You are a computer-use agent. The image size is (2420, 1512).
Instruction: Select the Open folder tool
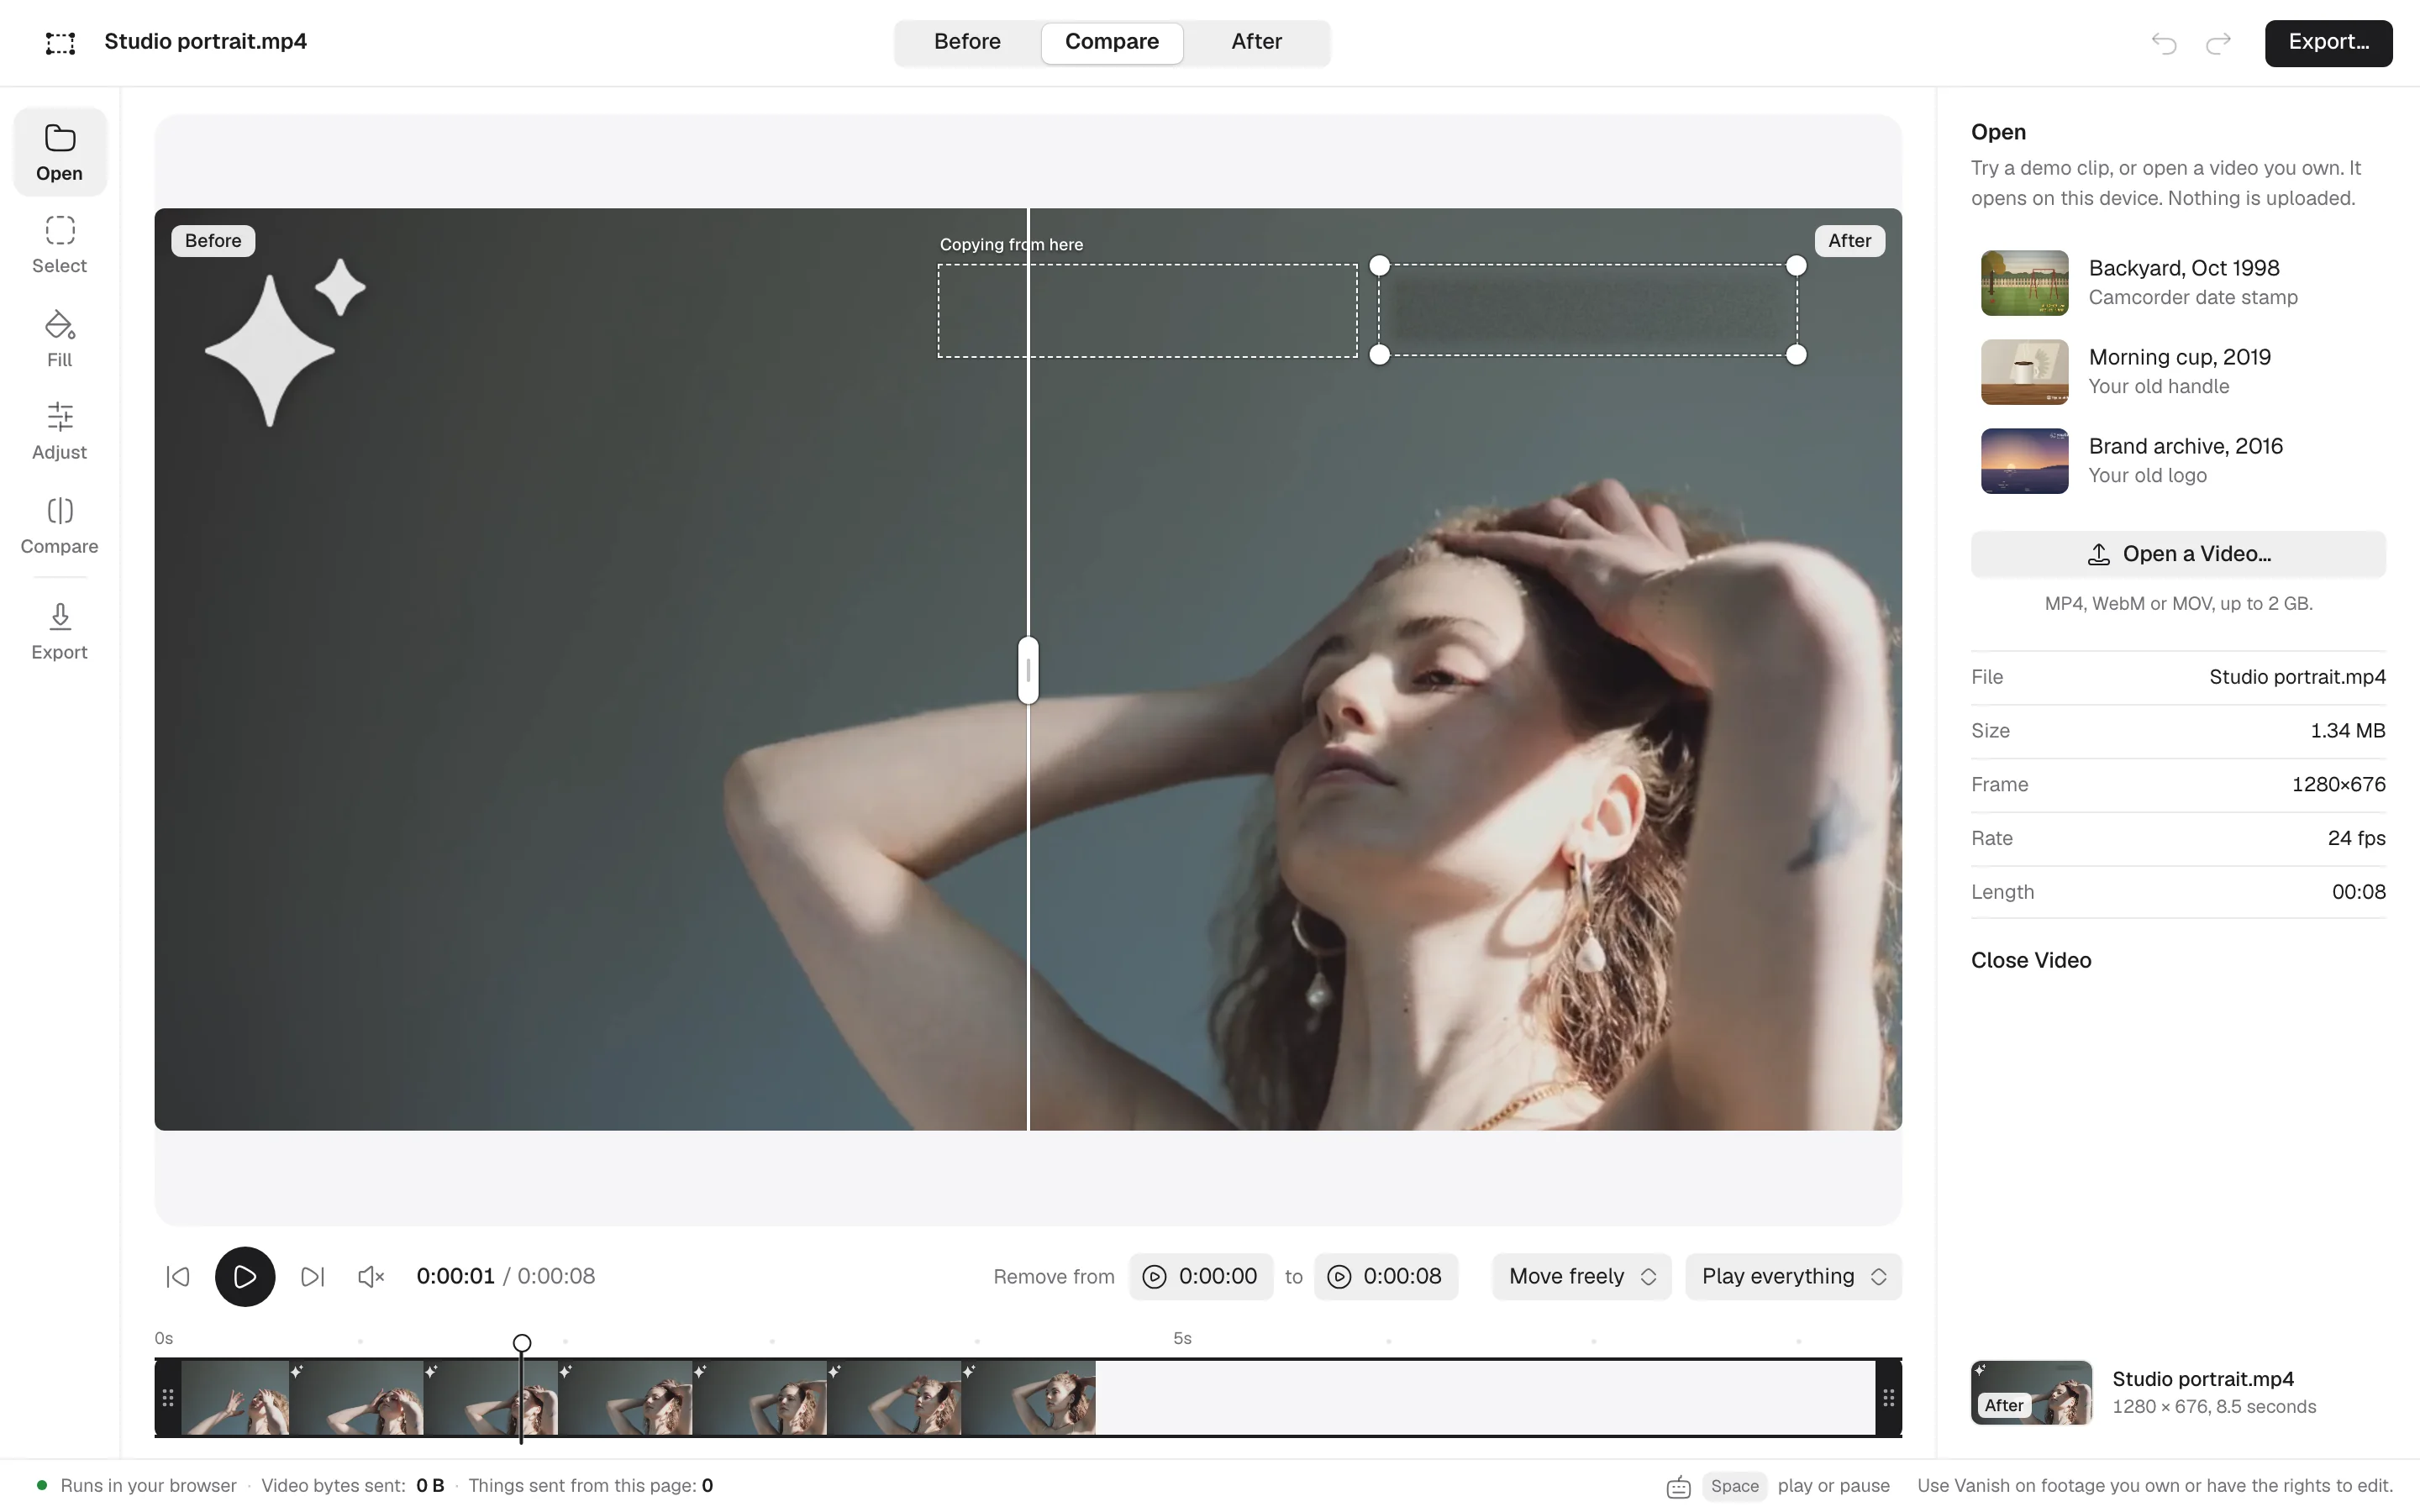pos(59,152)
